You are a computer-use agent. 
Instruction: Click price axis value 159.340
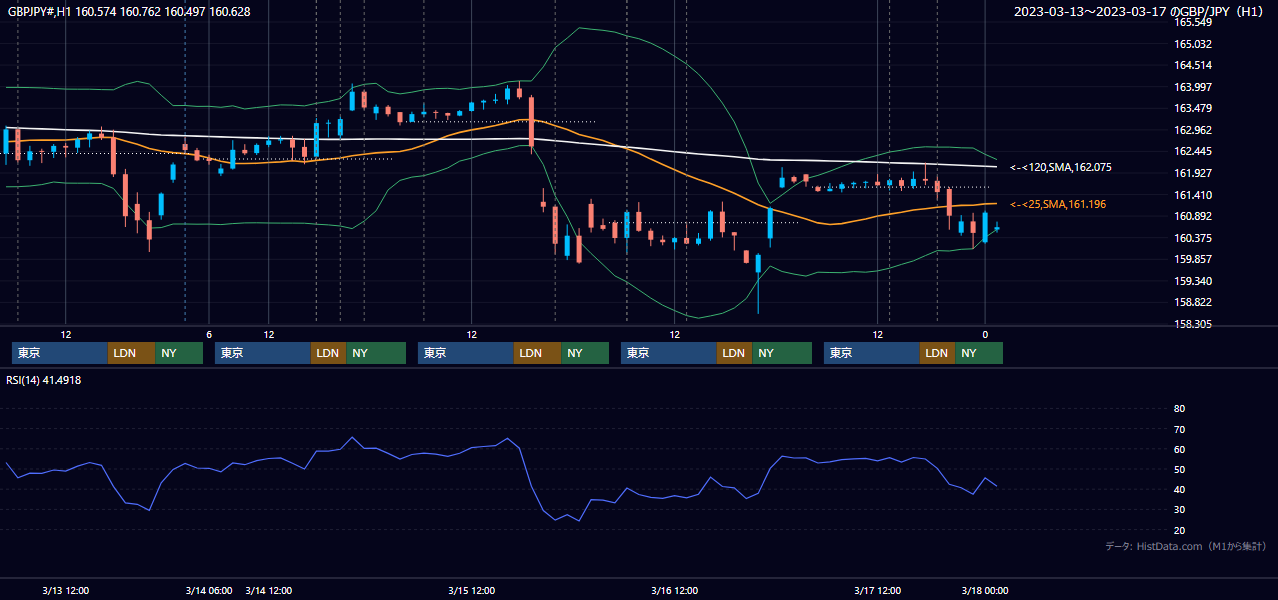(1192, 281)
